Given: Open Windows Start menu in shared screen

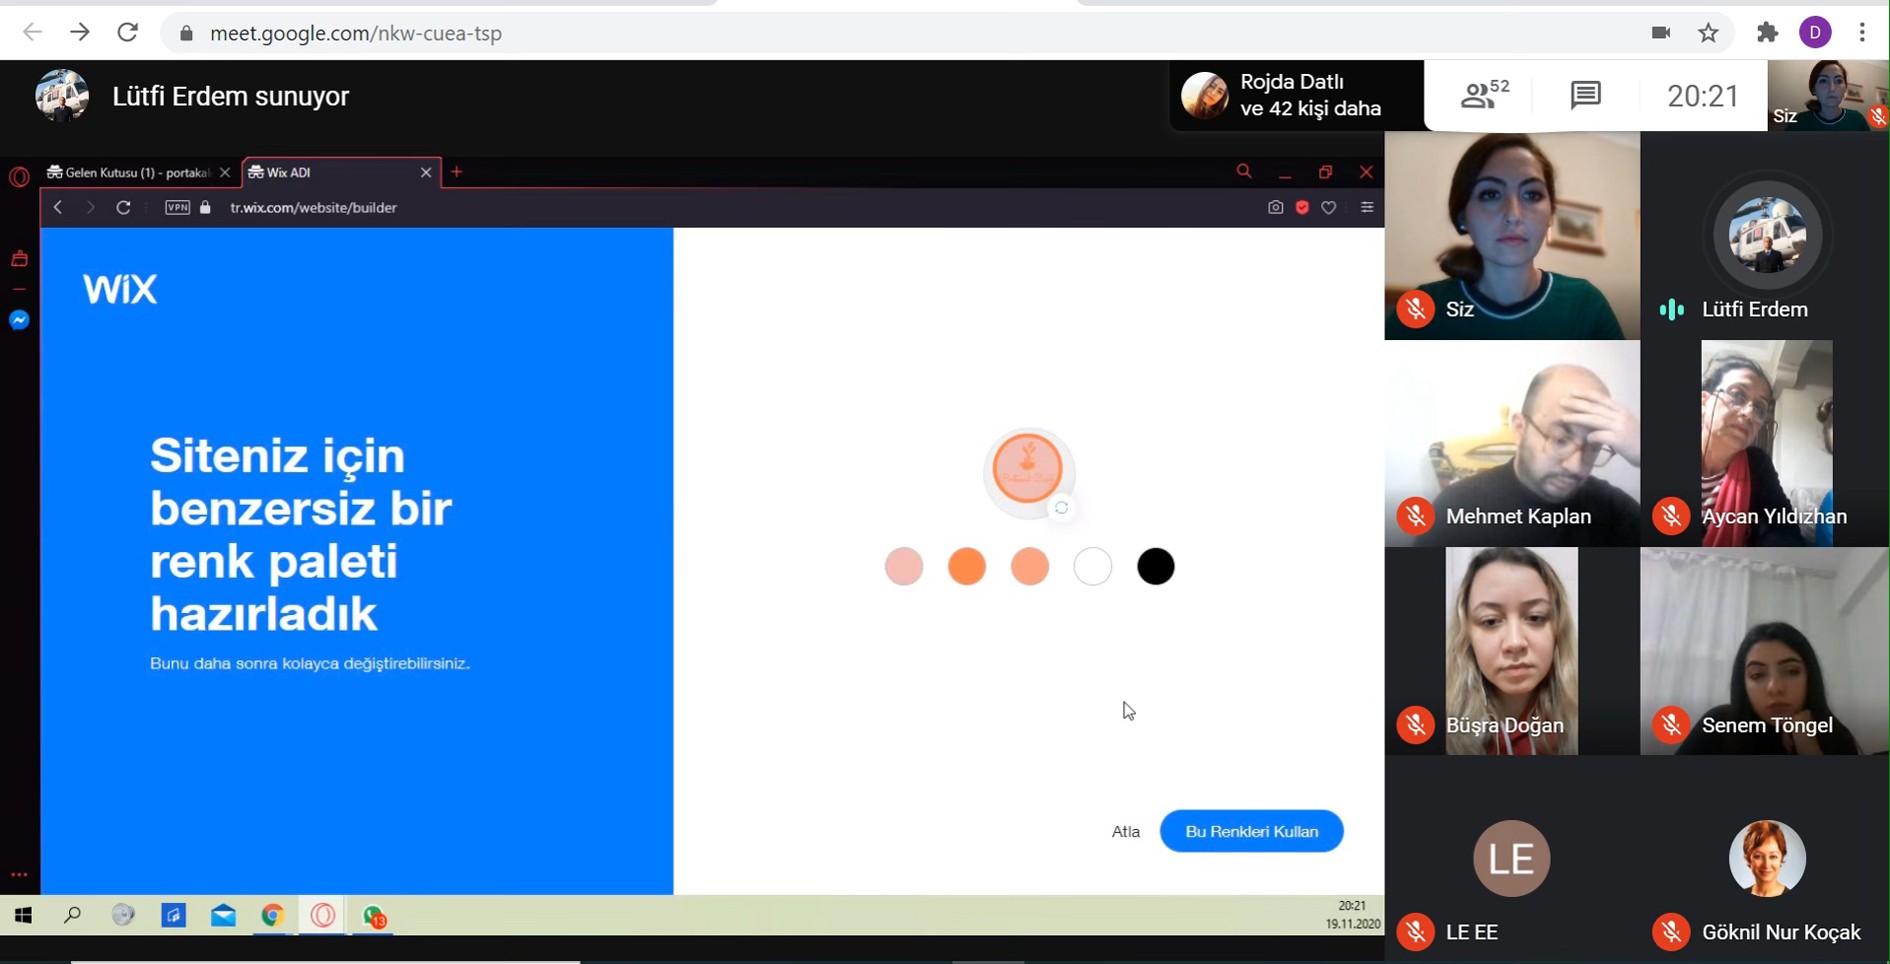Looking at the screenshot, I should click(23, 915).
